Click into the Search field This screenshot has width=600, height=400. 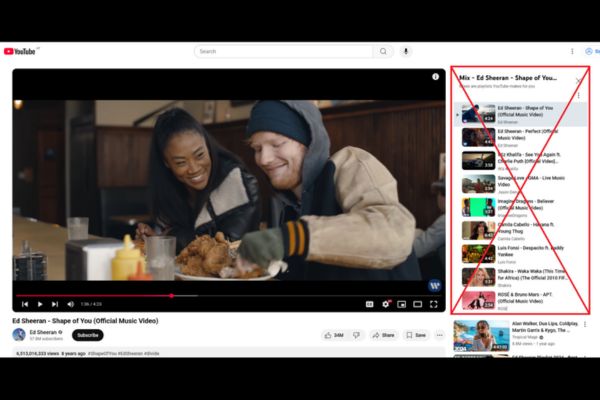click(x=284, y=51)
